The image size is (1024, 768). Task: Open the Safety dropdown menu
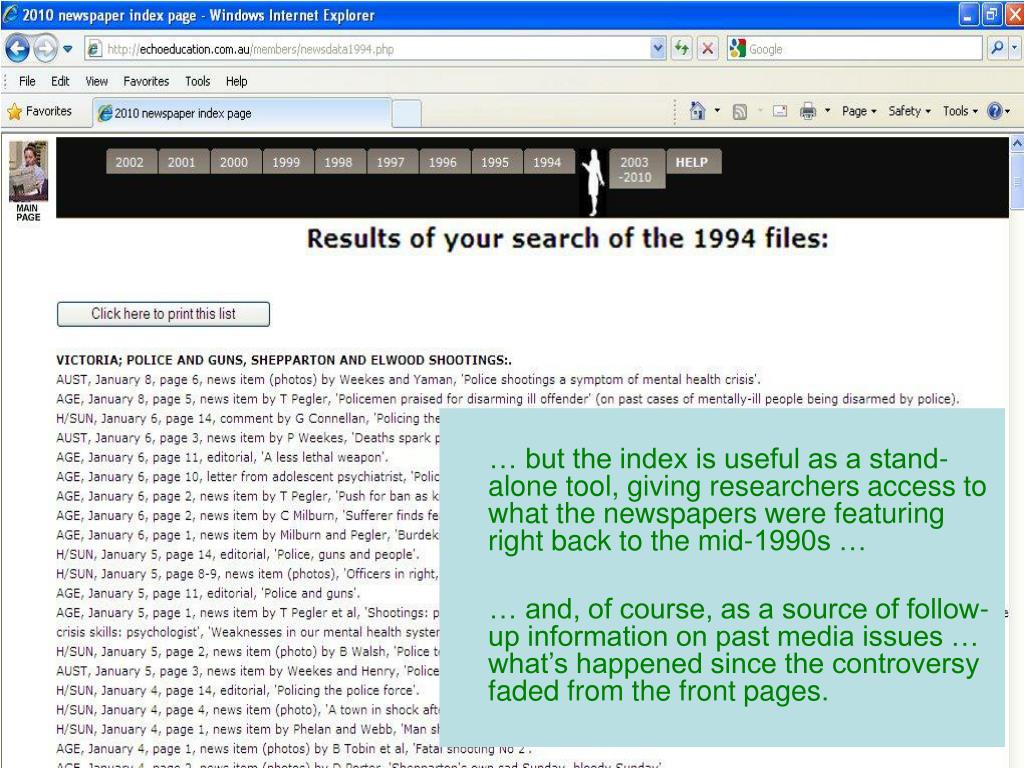point(909,112)
